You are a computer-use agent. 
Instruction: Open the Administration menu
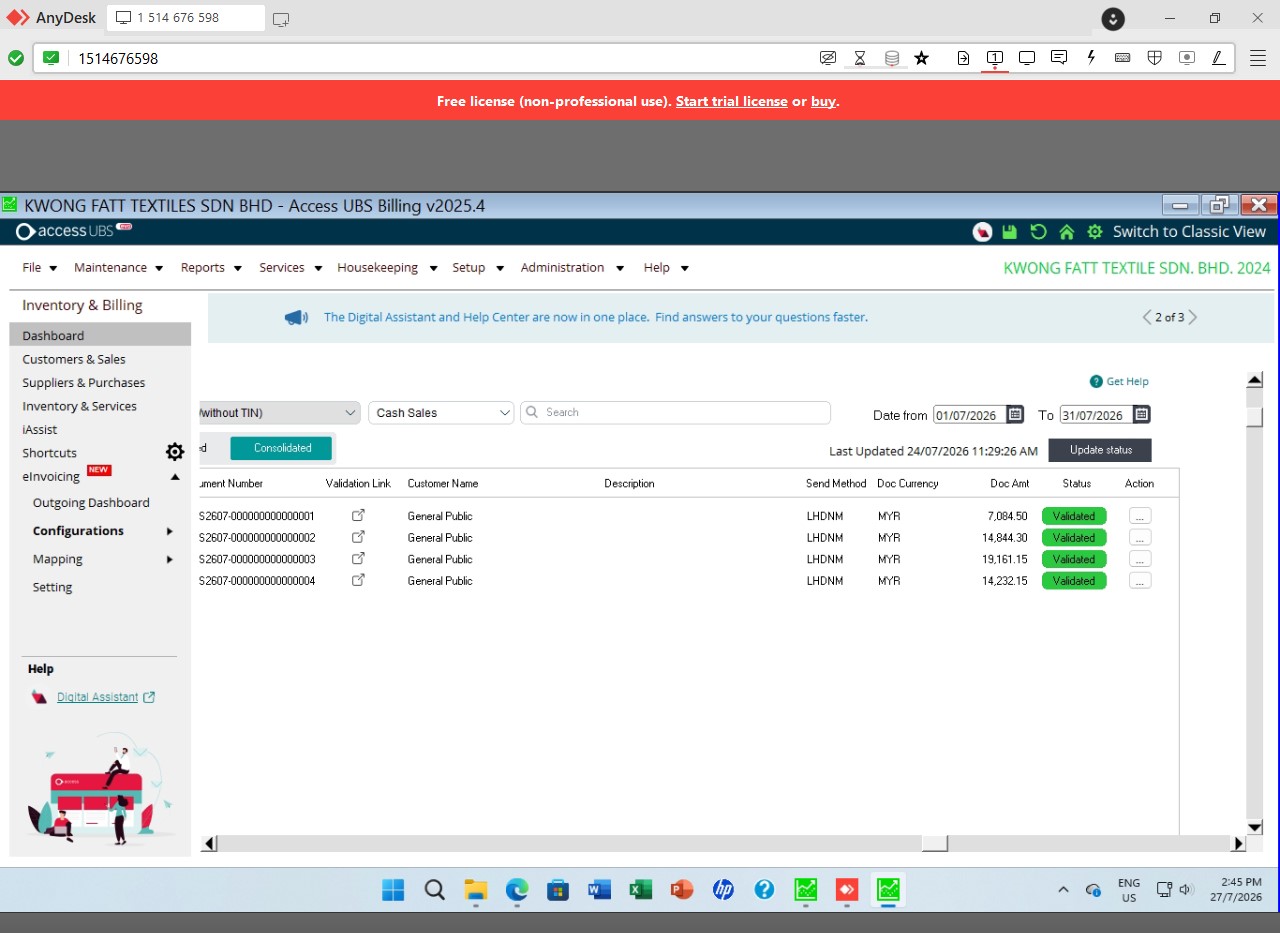click(572, 268)
